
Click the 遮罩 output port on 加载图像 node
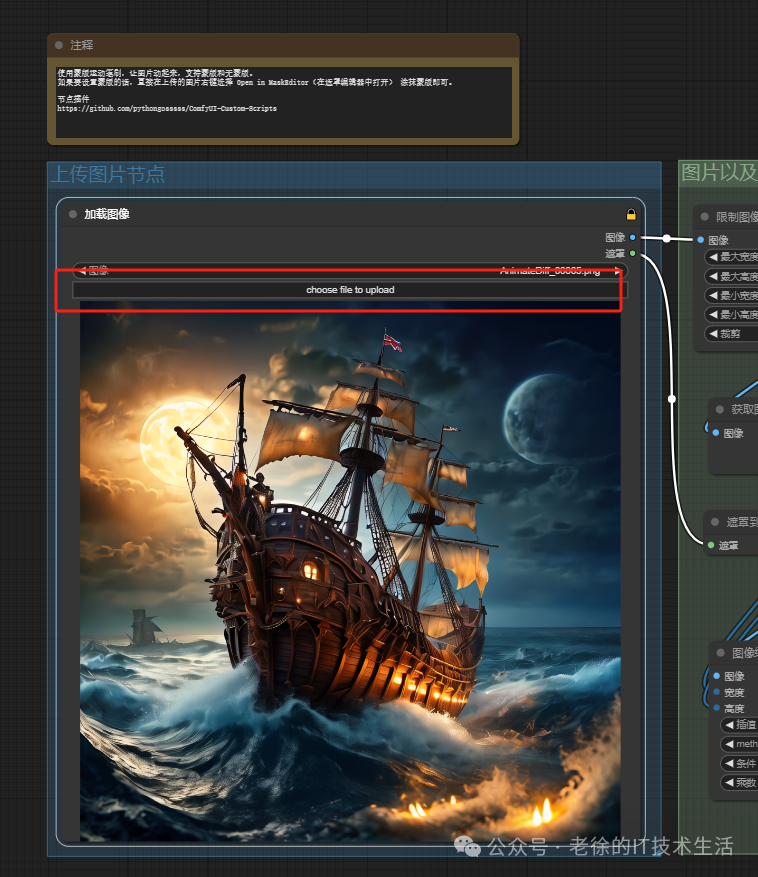(x=633, y=253)
